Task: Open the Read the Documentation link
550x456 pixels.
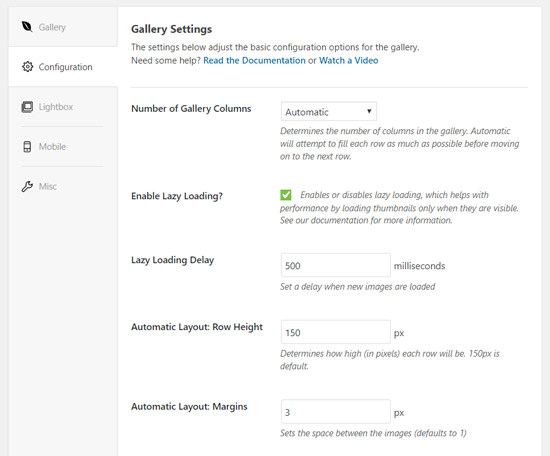Action: (254, 60)
